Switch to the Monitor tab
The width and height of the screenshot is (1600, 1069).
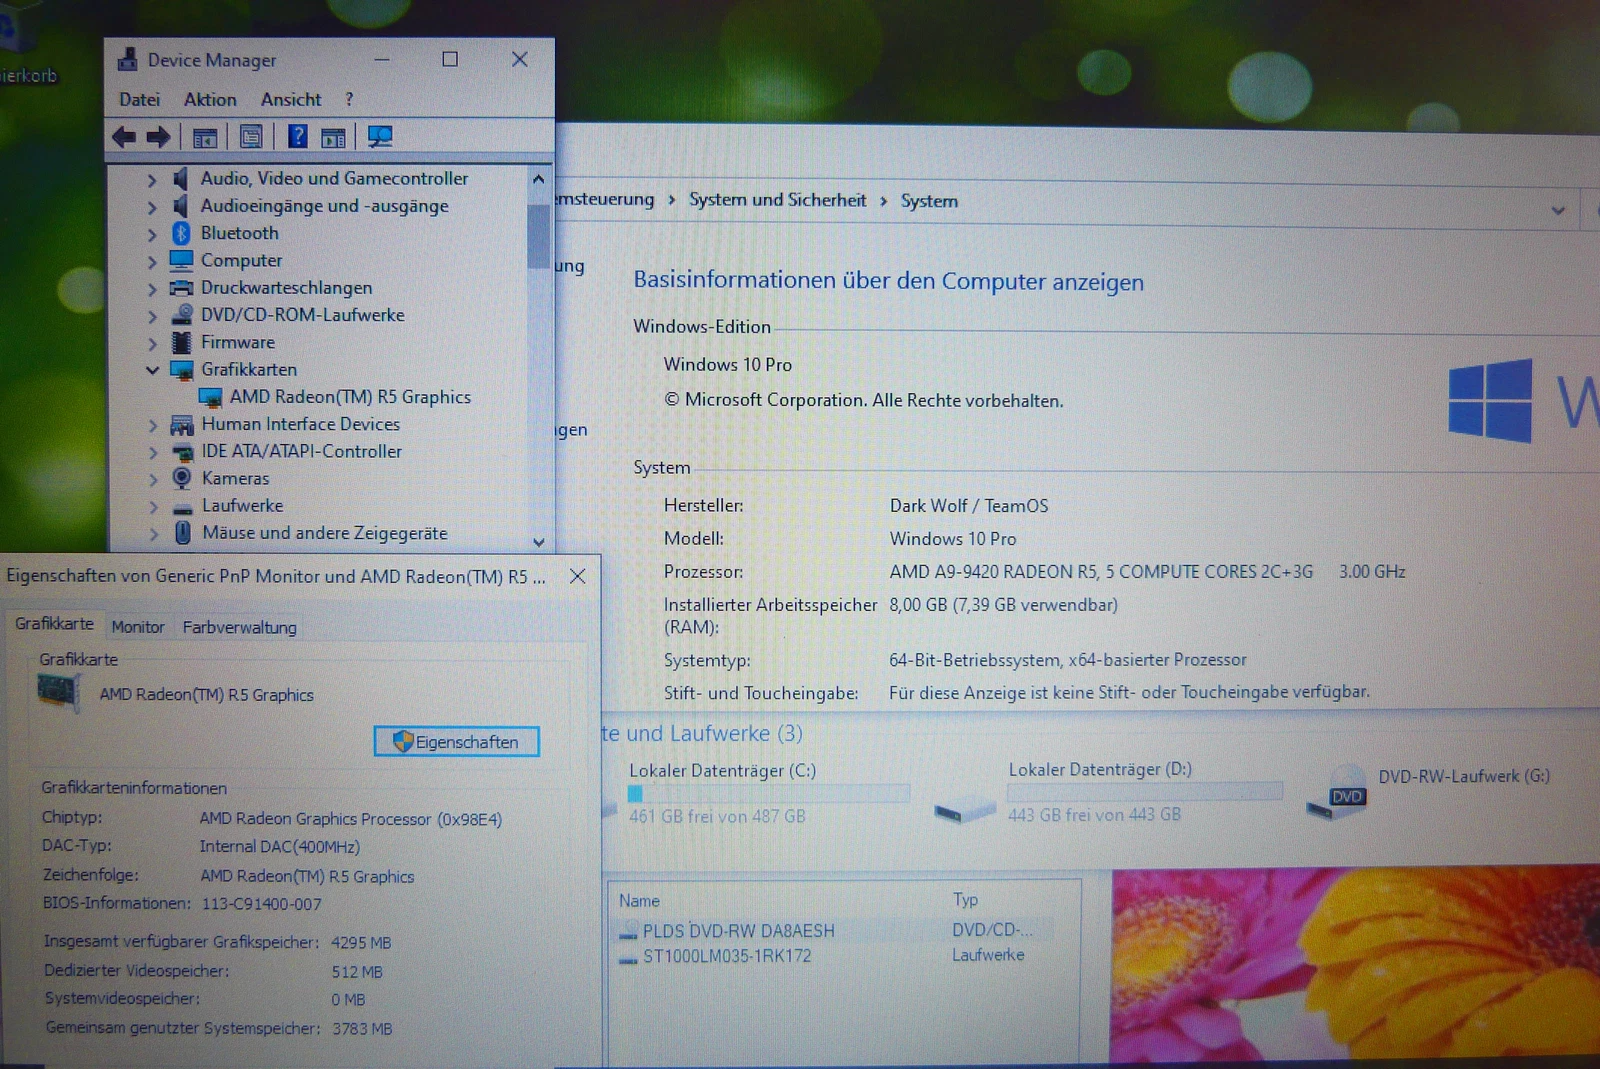point(138,627)
